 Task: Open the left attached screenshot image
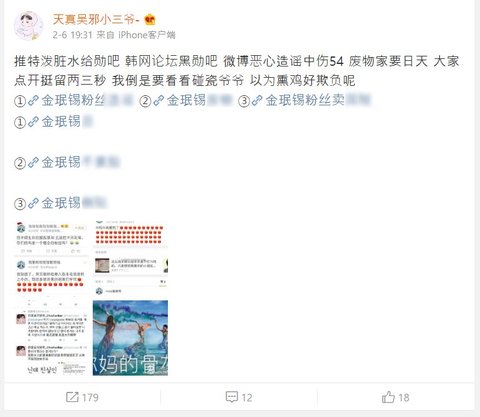tap(52, 298)
